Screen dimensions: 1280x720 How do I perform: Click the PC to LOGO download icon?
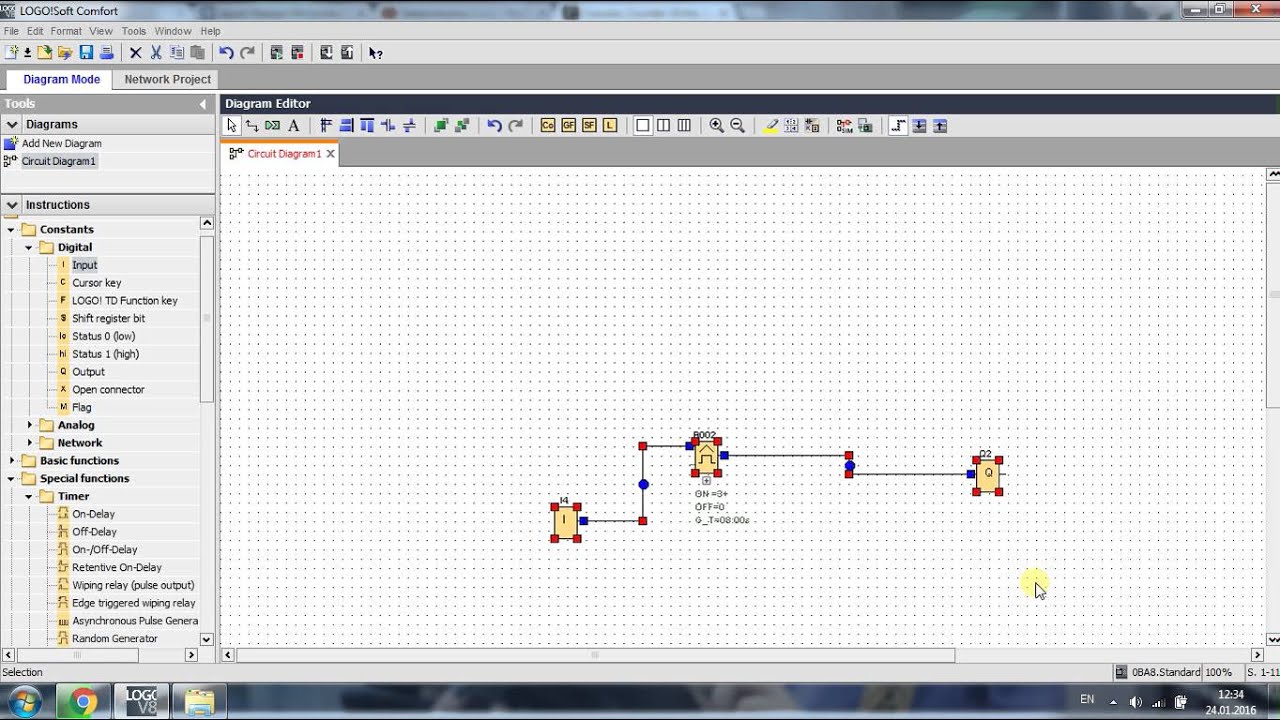[x=326, y=52]
